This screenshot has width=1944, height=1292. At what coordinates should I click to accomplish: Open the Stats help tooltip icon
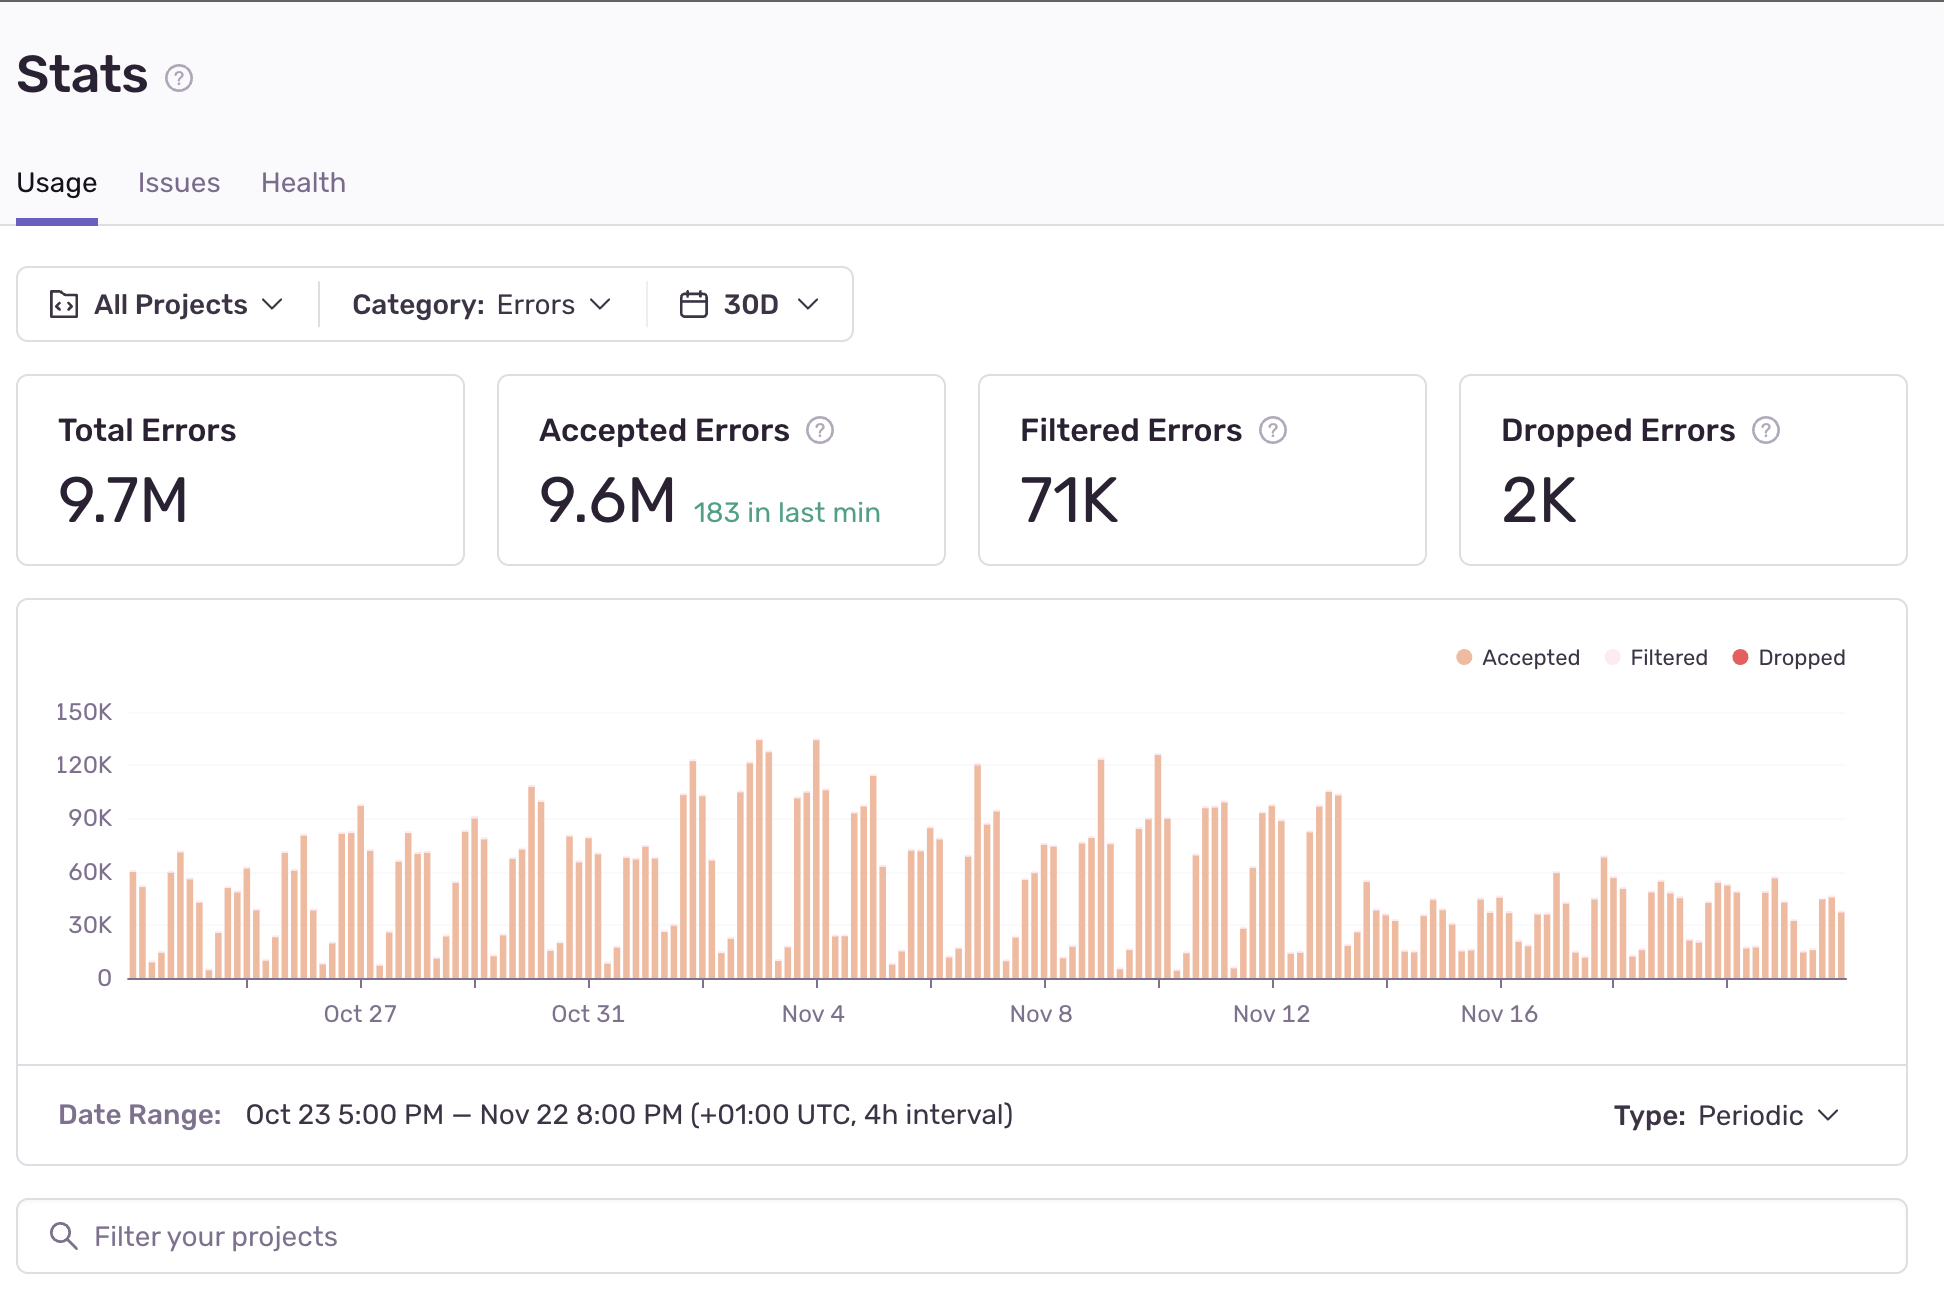pyautogui.click(x=180, y=76)
